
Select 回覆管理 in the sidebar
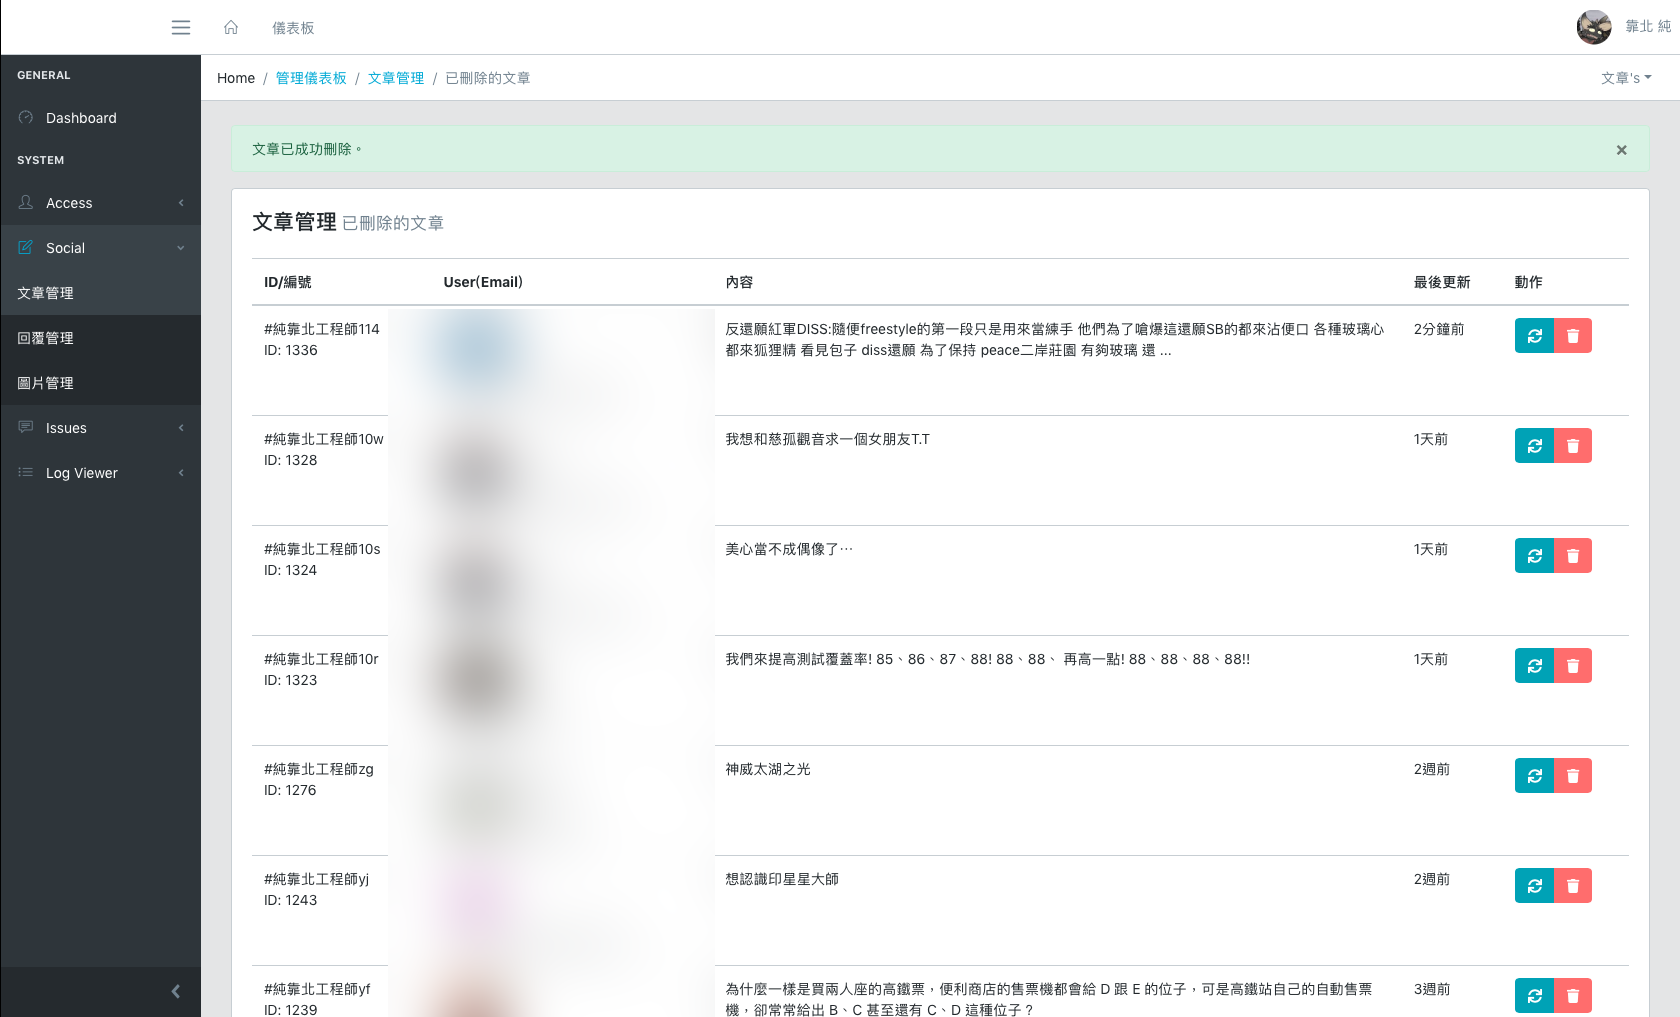pos(100,338)
